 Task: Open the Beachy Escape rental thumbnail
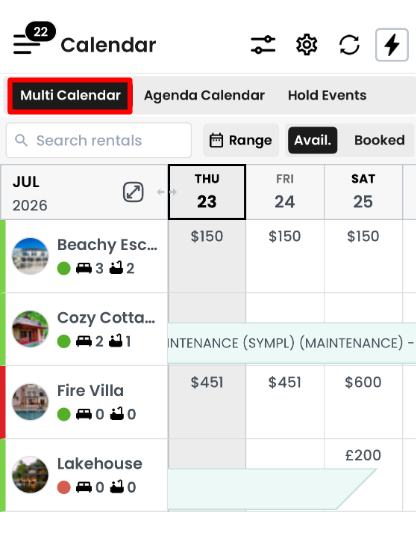30,256
